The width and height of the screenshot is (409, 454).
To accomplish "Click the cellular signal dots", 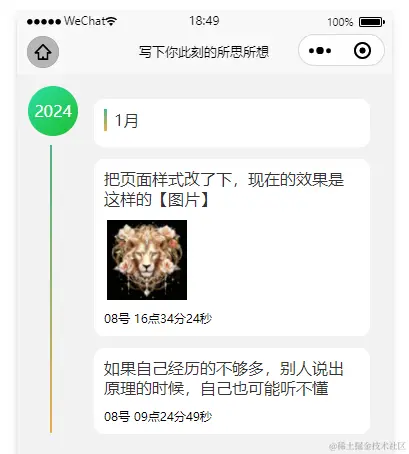I will point(44,22).
